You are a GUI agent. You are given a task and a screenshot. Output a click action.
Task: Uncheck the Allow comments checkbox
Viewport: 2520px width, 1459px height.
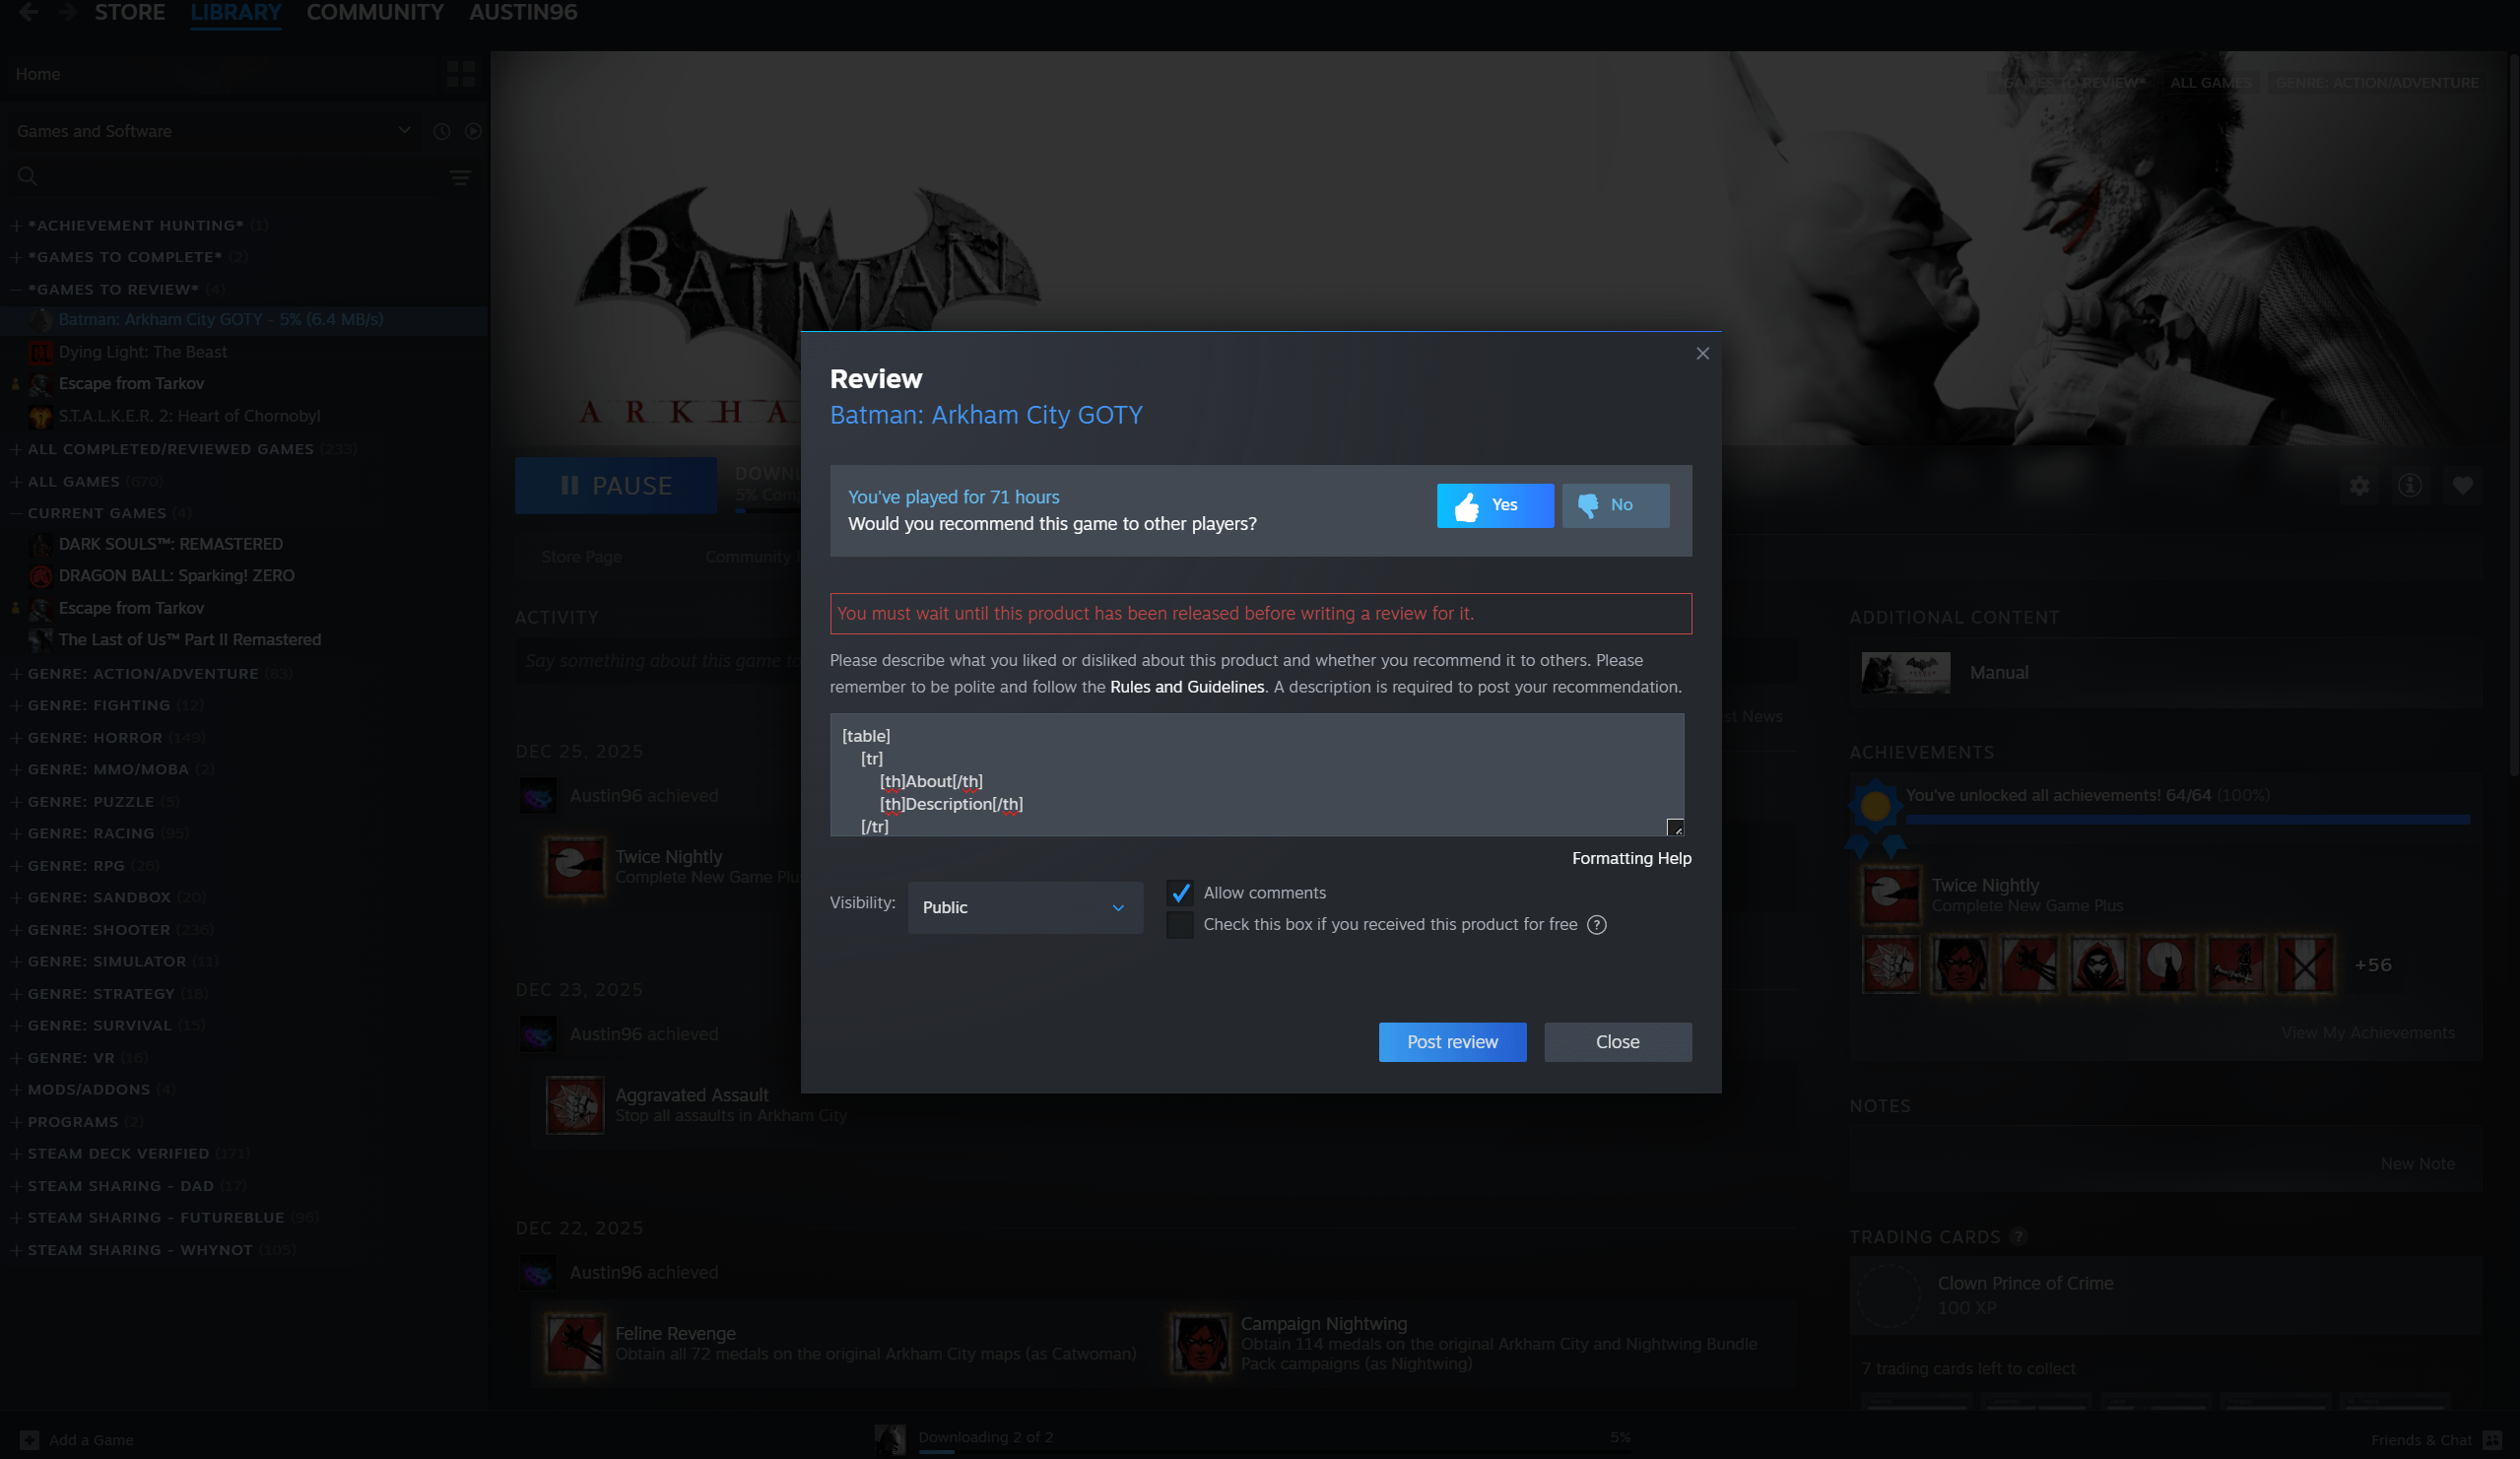[x=1180, y=893]
